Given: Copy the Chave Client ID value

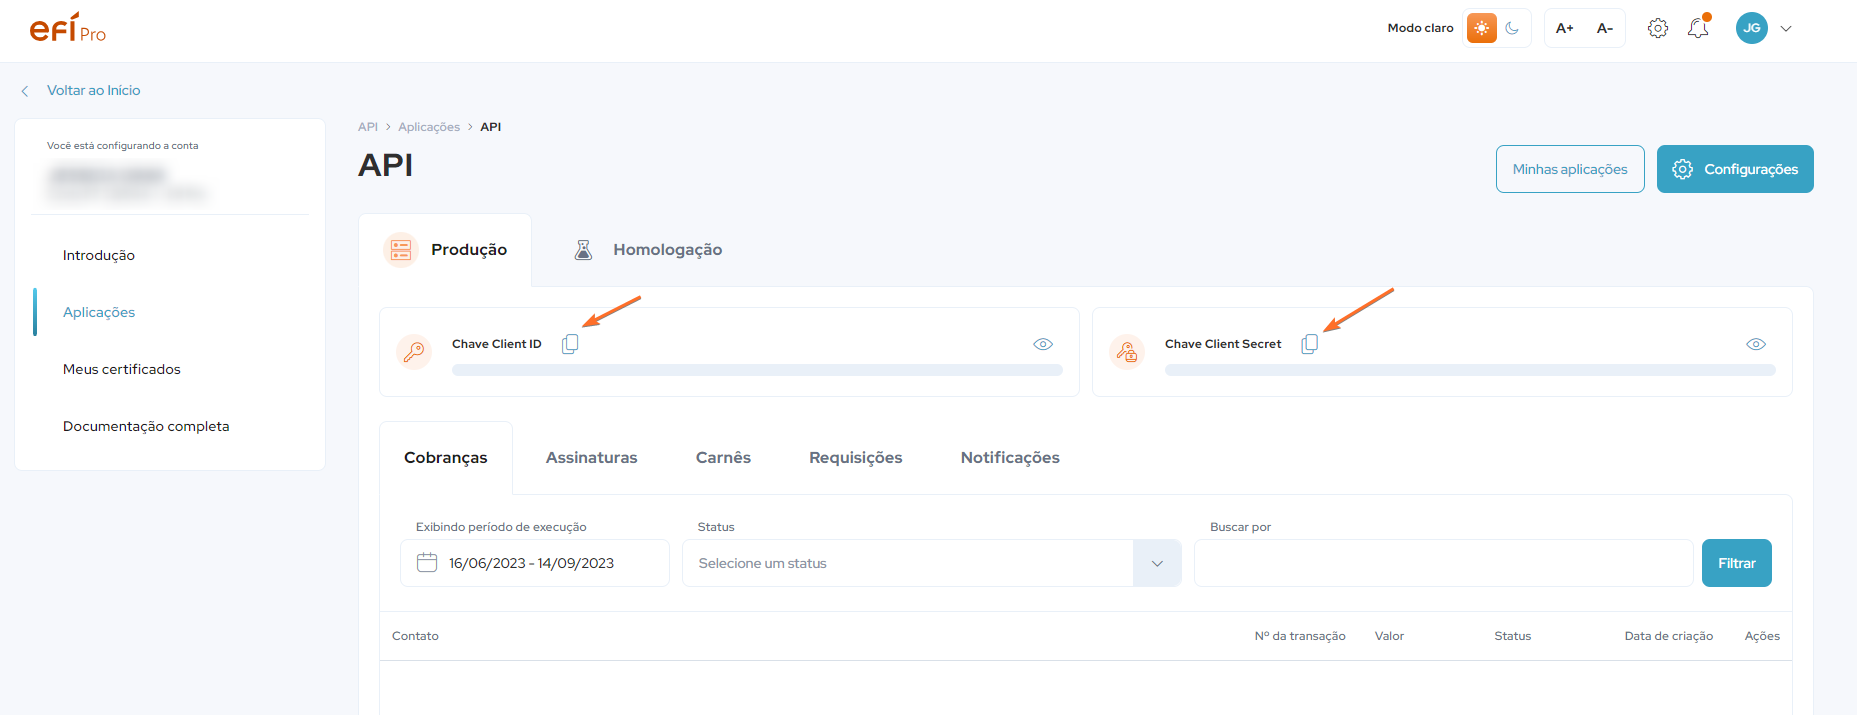Looking at the screenshot, I should point(570,344).
